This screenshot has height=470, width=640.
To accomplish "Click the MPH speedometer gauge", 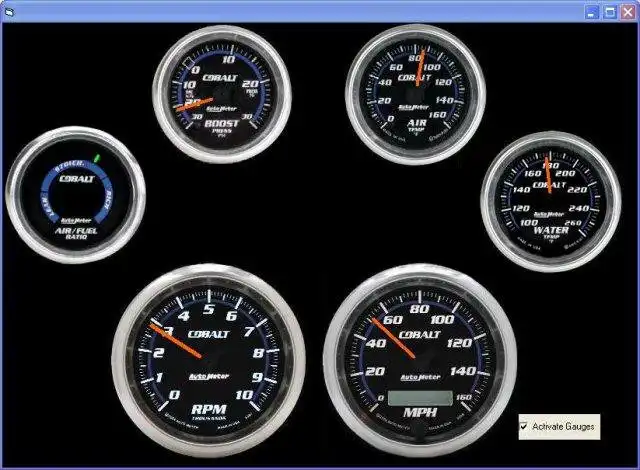I will click(x=420, y=361).
